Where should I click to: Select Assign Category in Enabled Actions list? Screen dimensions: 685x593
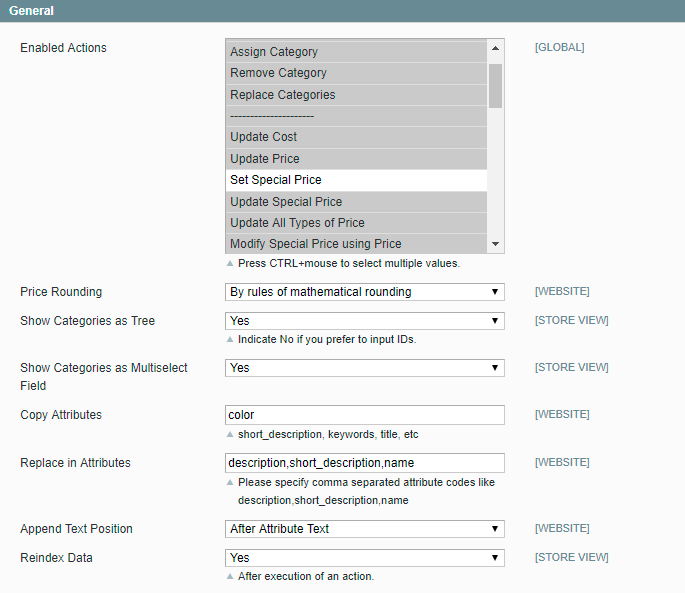[x=356, y=52]
